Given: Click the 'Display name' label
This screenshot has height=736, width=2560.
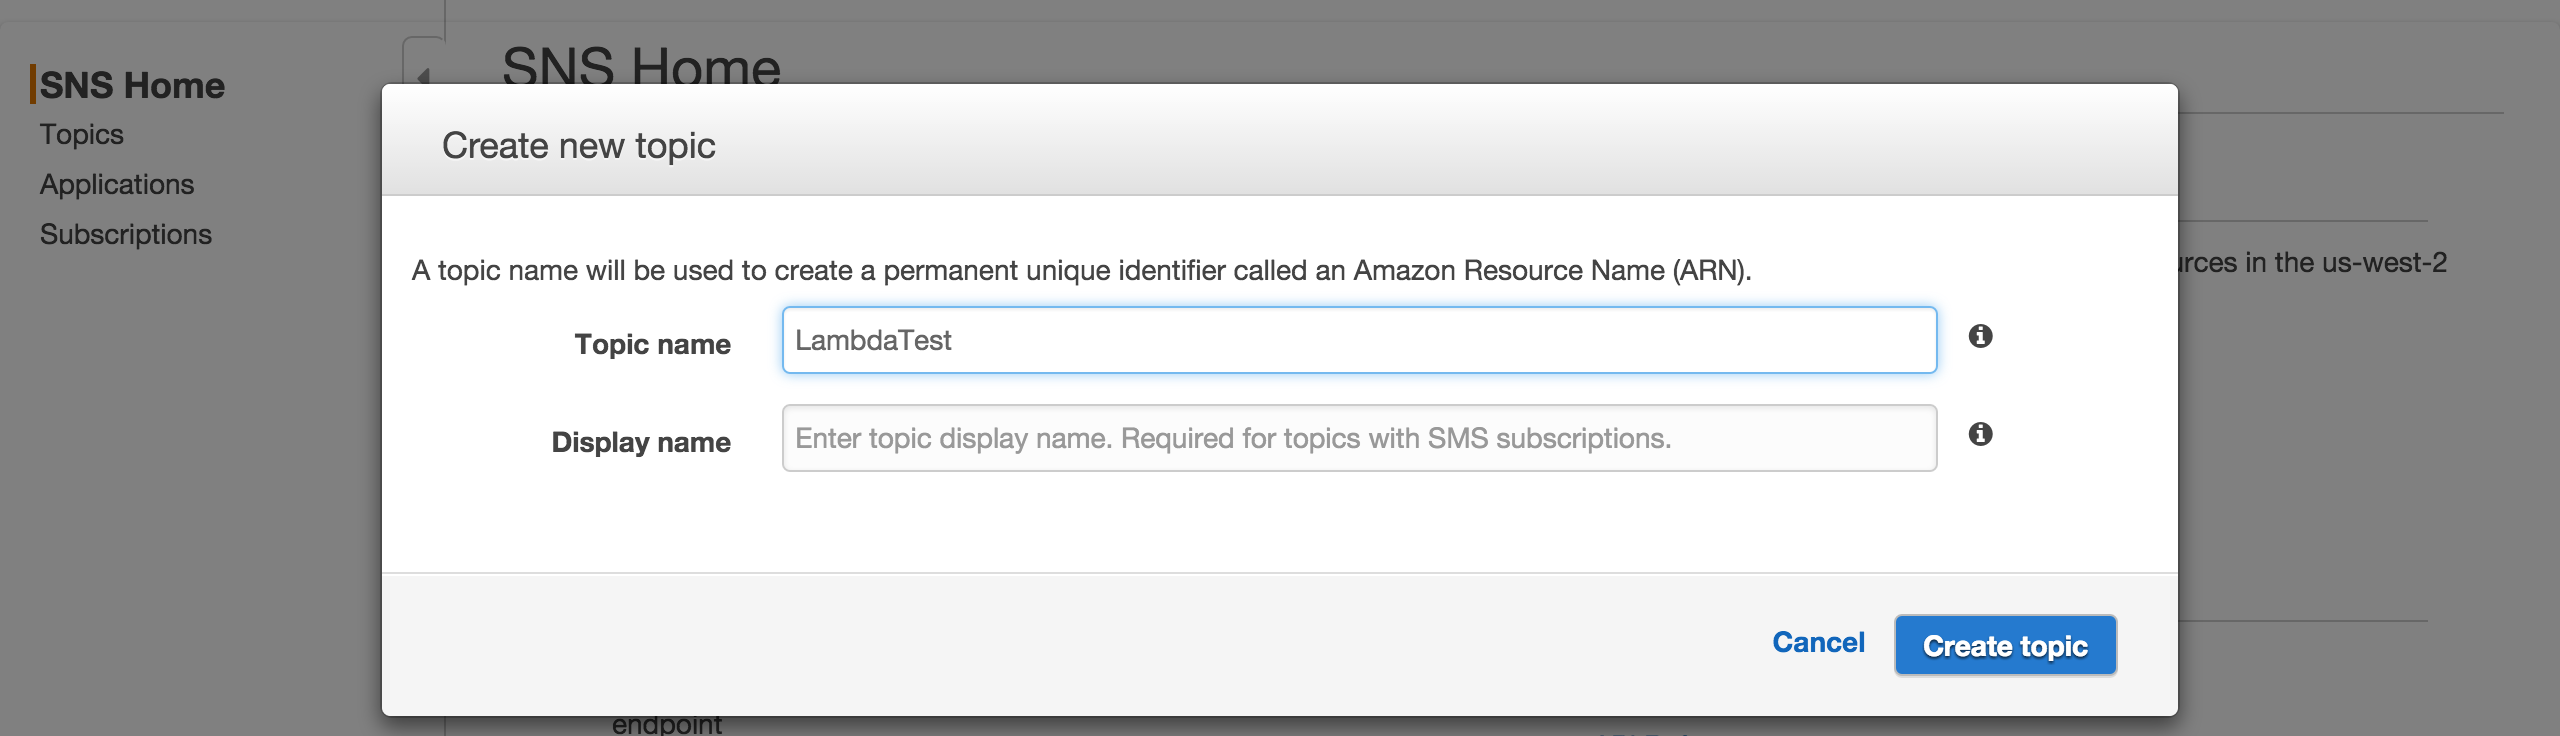Looking at the screenshot, I should coord(641,442).
